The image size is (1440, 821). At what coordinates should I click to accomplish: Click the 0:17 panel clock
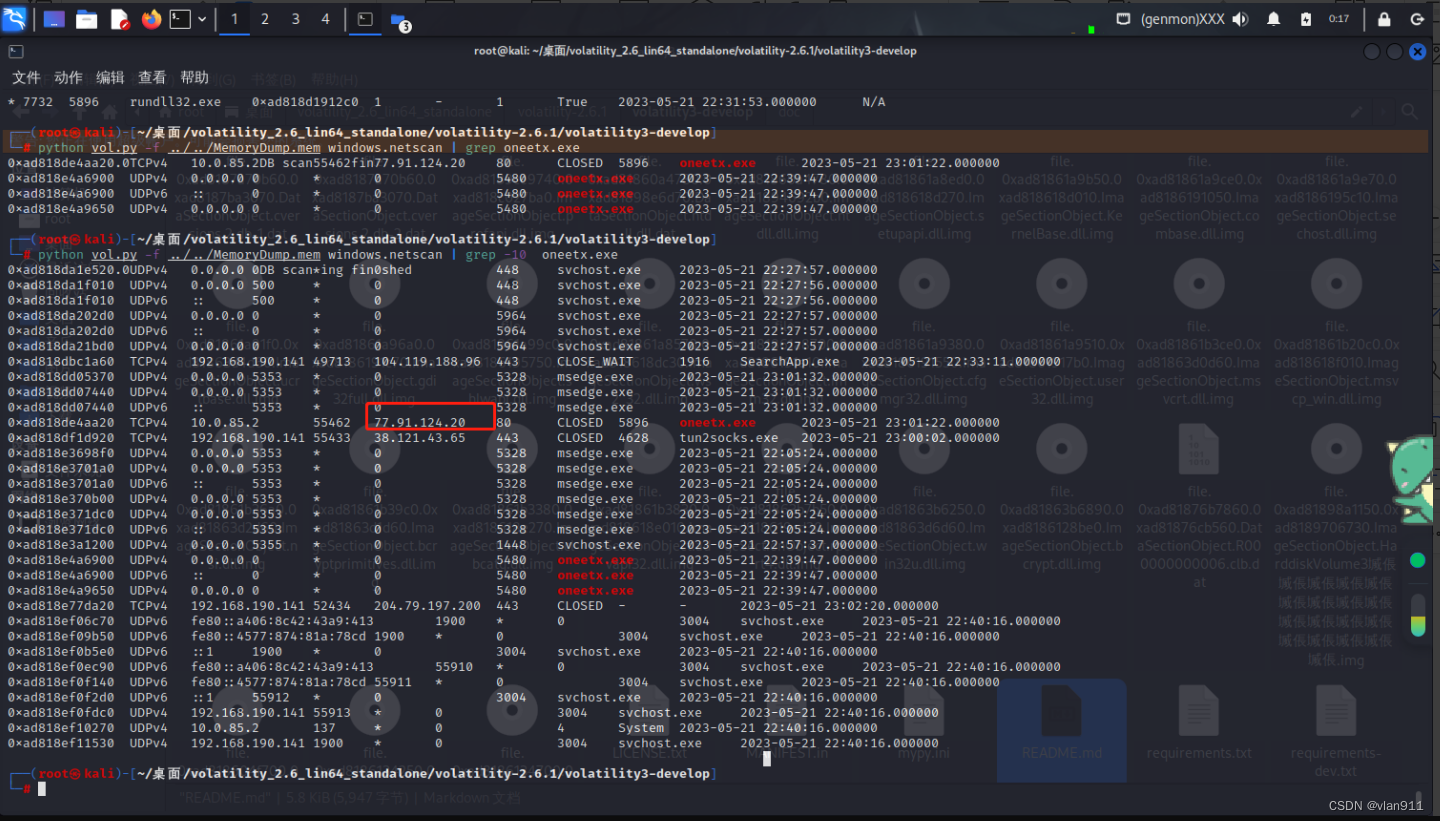(x=1339, y=19)
